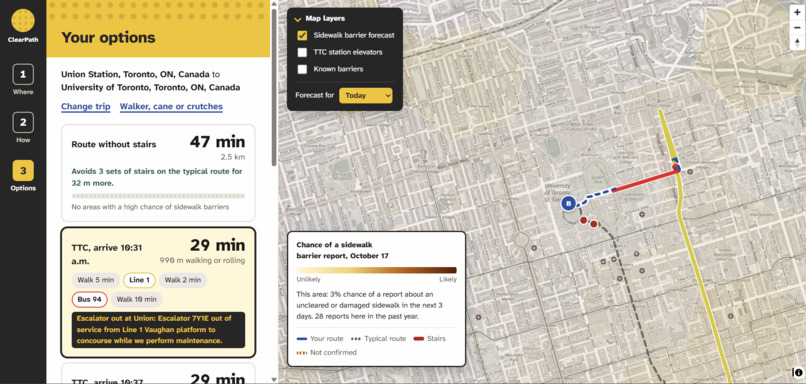Click the Stairs legend entry

pos(430,339)
